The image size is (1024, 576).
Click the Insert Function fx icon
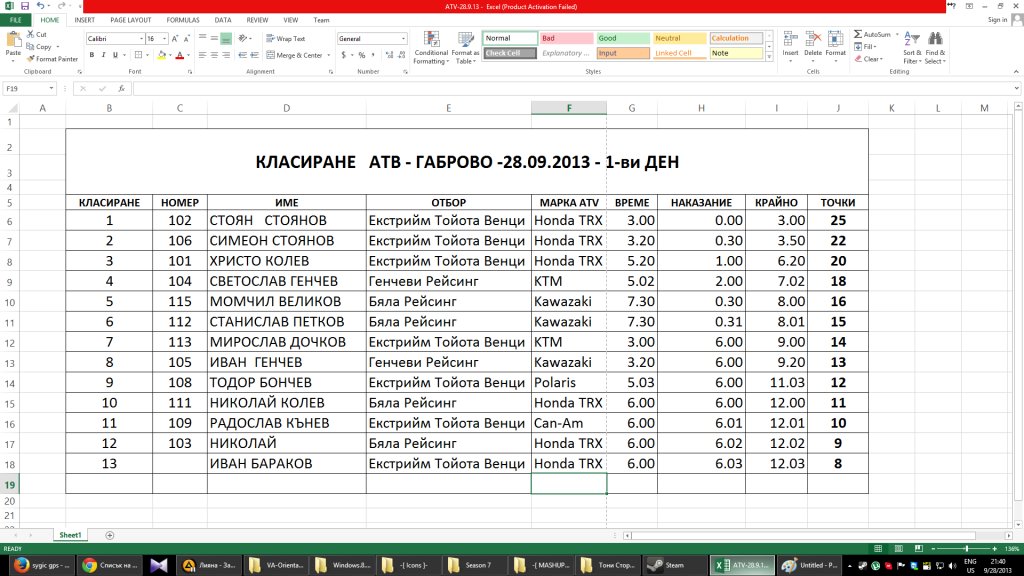pyautogui.click(x=122, y=89)
